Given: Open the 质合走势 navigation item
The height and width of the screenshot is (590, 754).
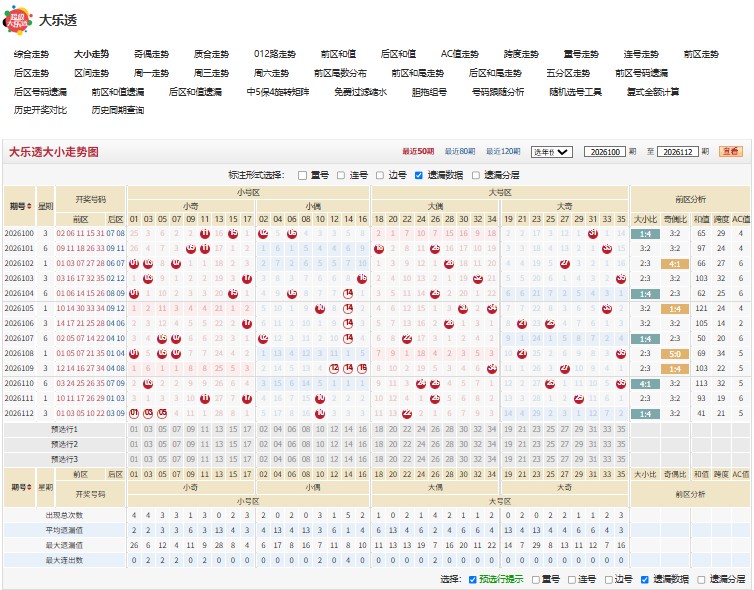Looking at the screenshot, I should click(212, 54).
